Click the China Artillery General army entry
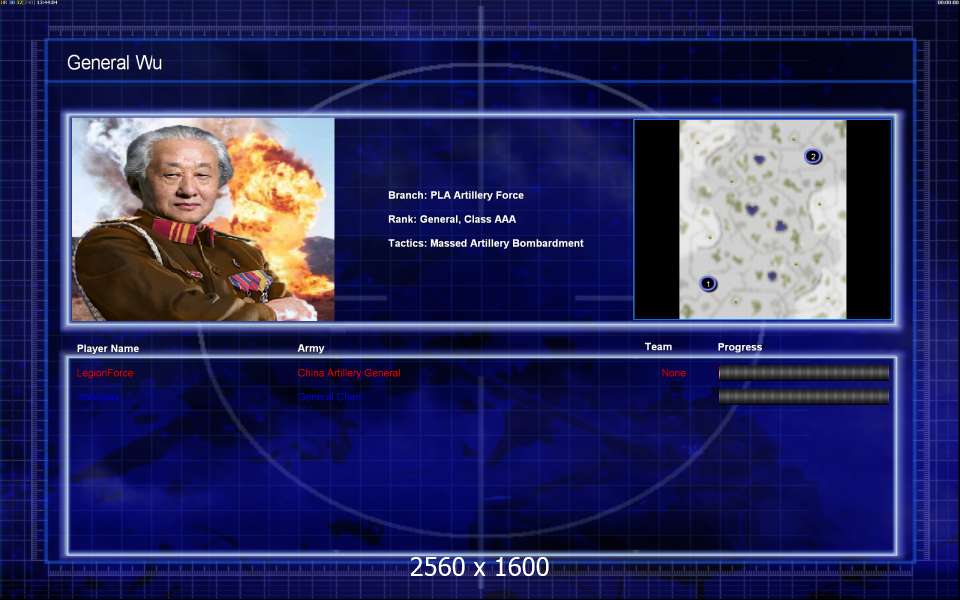 coord(349,373)
